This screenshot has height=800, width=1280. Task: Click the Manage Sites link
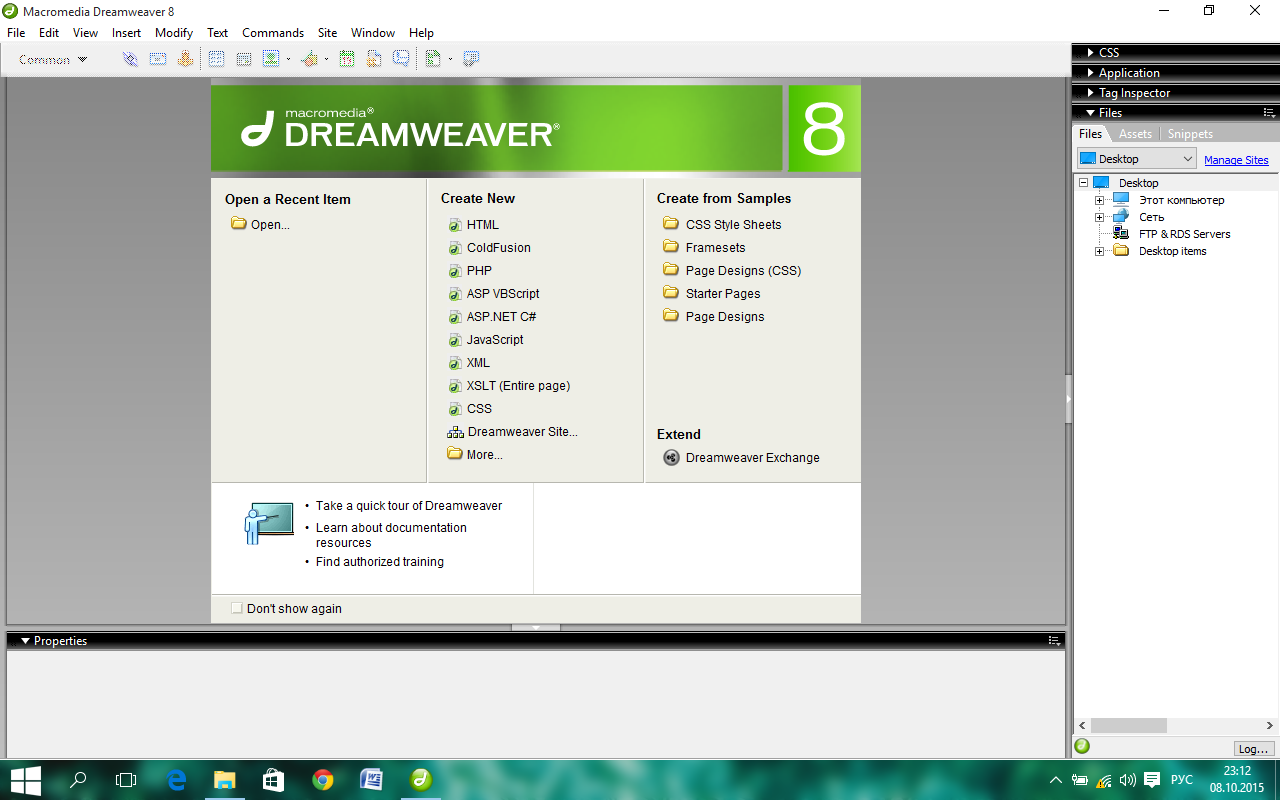[1236, 160]
